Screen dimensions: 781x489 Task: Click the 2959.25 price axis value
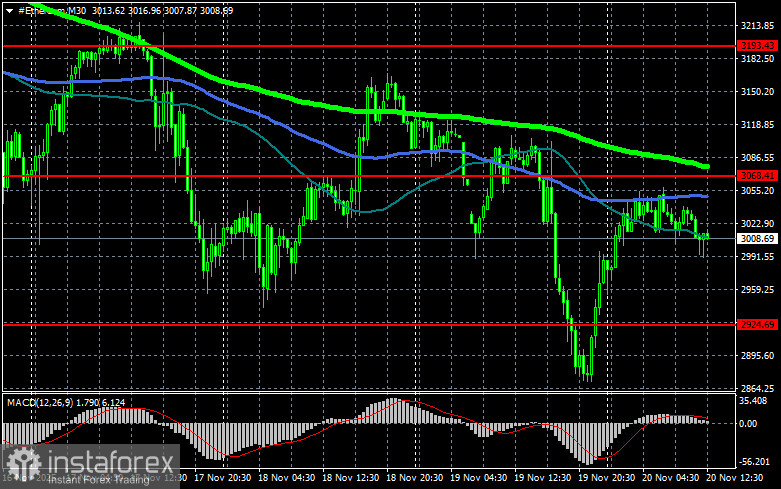click(757, 289)
